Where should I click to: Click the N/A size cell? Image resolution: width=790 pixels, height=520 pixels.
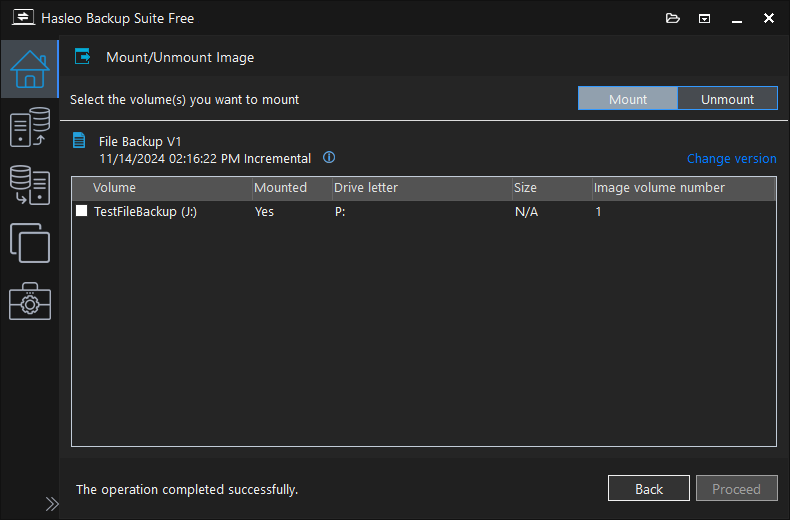point(526,212)
